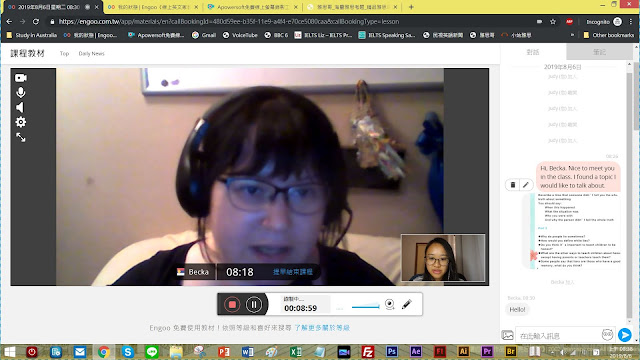Open Study in Australia bookmark
This screenshot has width=640, height=360.
point(32,35)
